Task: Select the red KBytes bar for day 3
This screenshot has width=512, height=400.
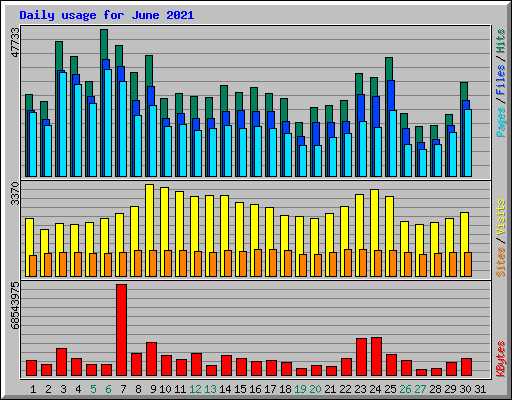Action: tap(61, 362)
